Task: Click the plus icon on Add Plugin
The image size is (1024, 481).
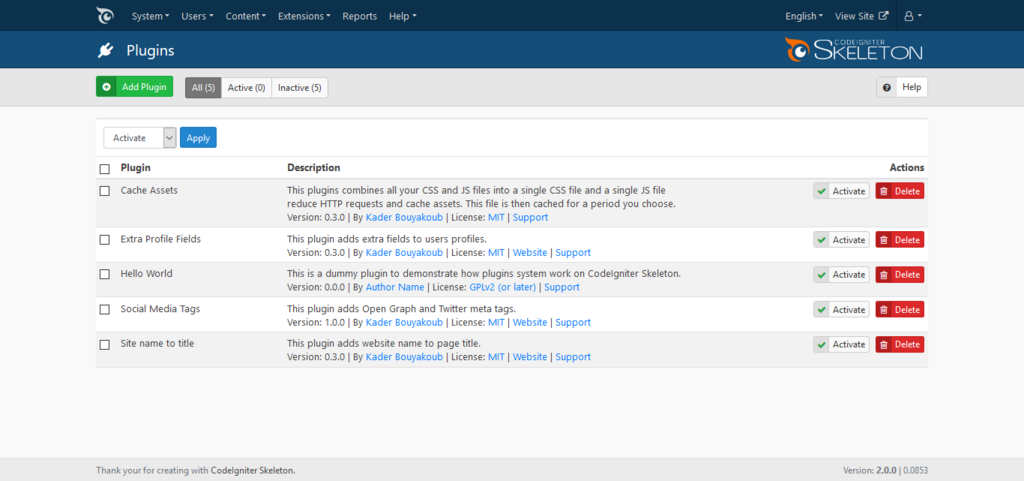Action: (106, 87)
